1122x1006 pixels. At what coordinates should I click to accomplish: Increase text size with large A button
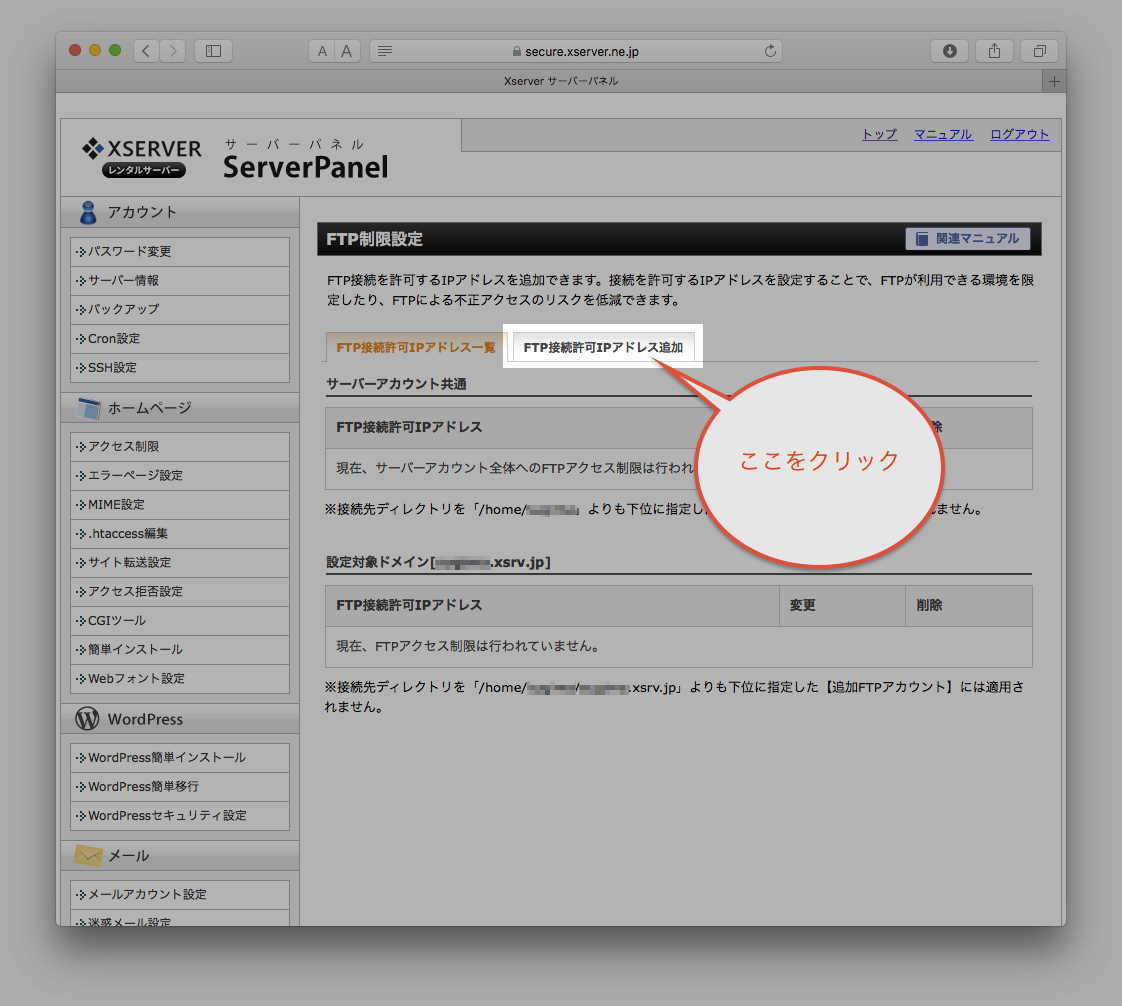pyautogui.click(x=347, y=51)
